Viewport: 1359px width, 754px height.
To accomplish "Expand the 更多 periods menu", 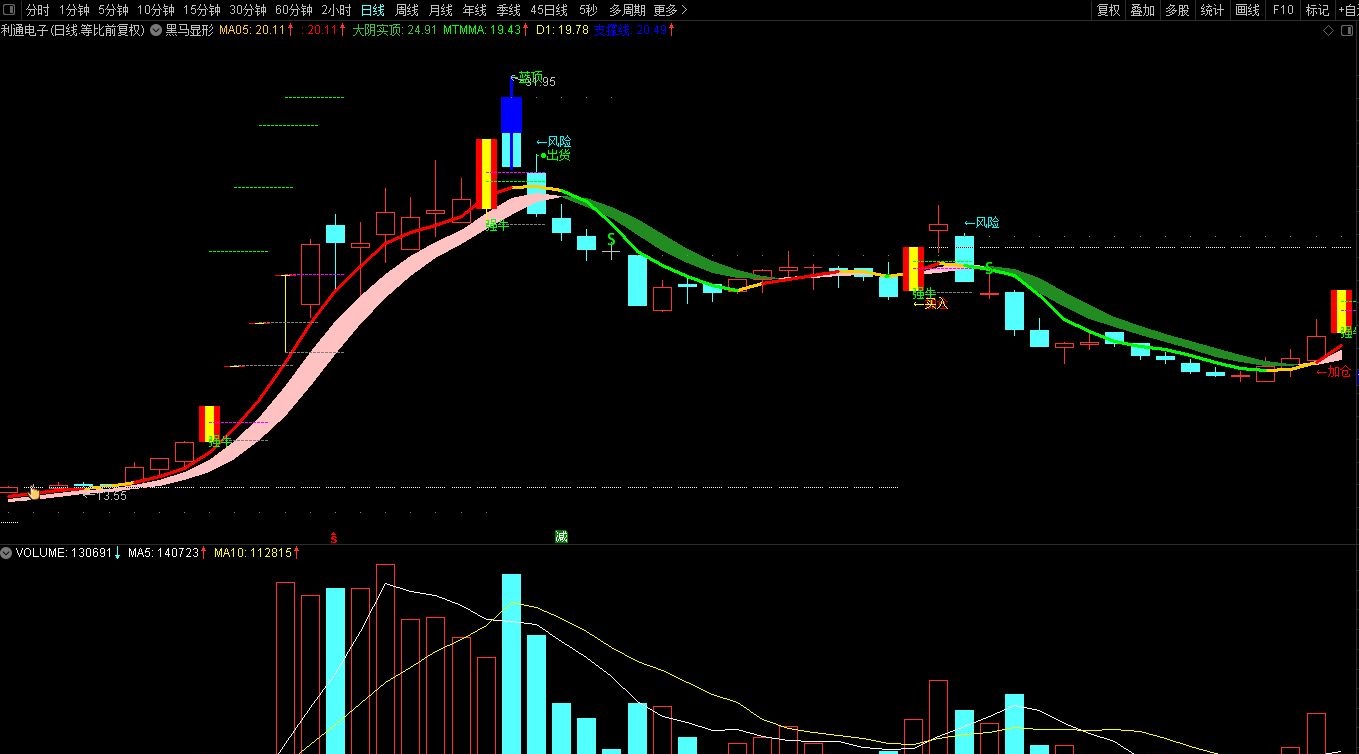I will pos(670,10).
